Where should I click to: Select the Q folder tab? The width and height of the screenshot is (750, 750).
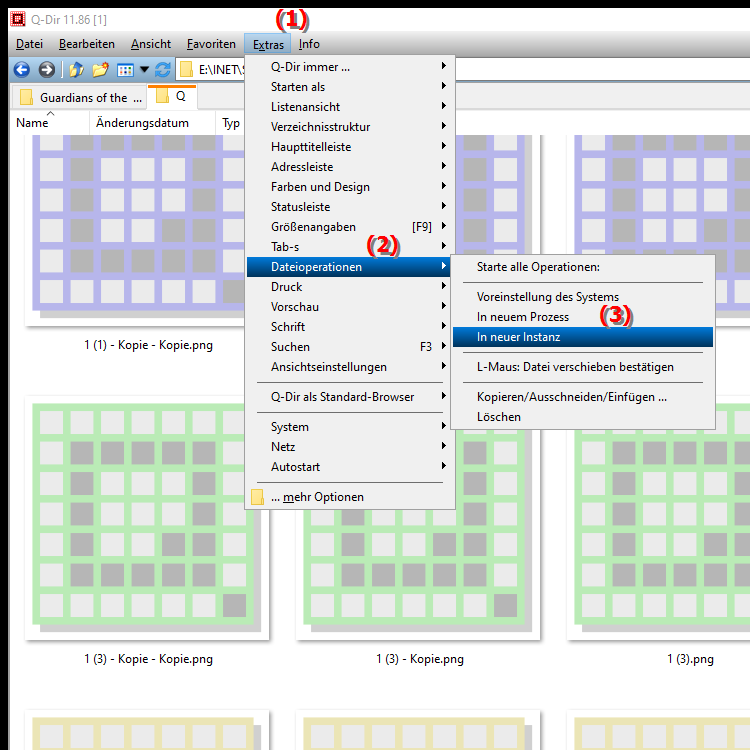[x=172, y=96]
